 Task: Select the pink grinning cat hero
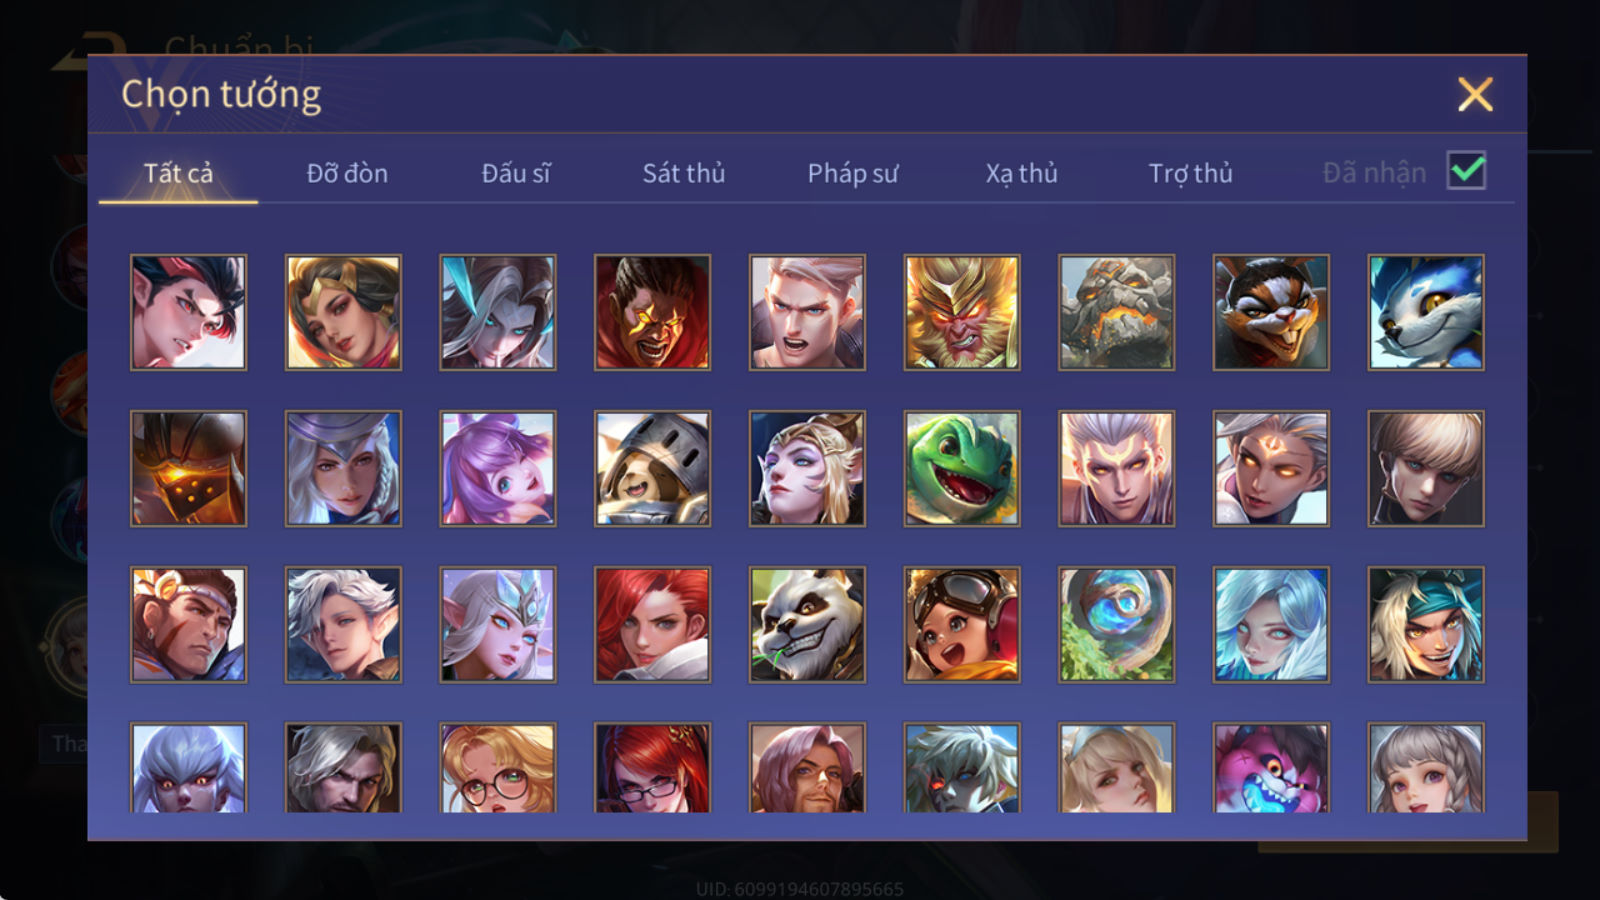click(1271, 767)
